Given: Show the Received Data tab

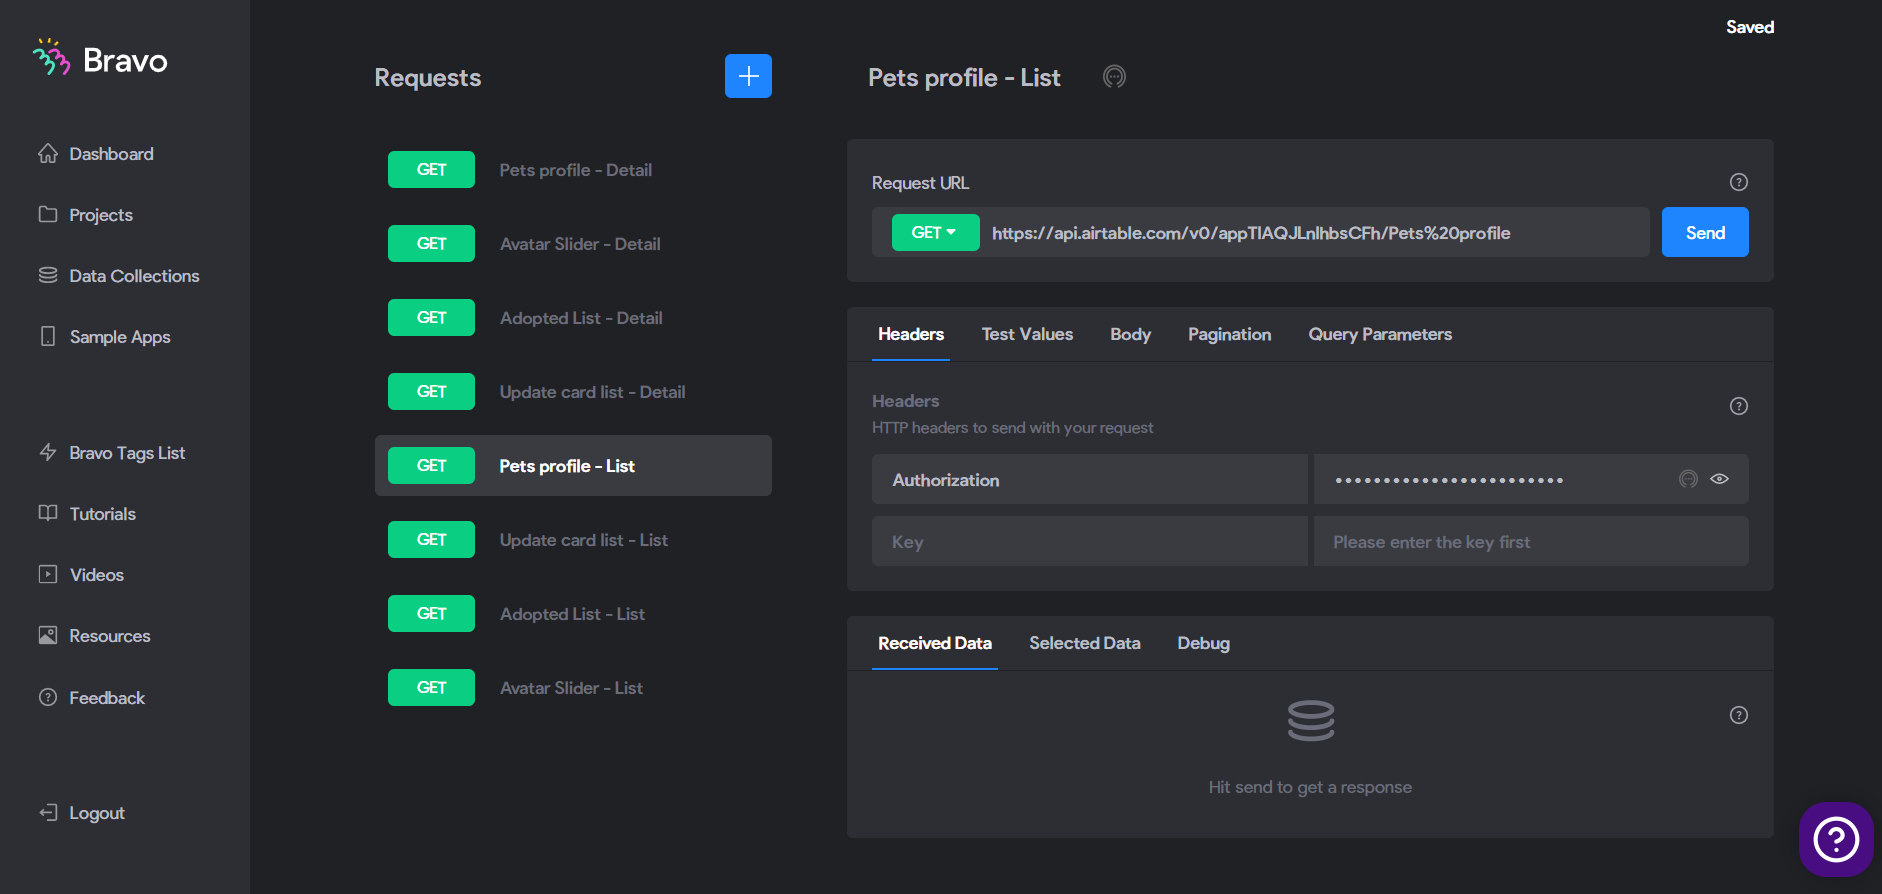Looking at the screenshot, I should pyautogui.click(x=935, y=643).
